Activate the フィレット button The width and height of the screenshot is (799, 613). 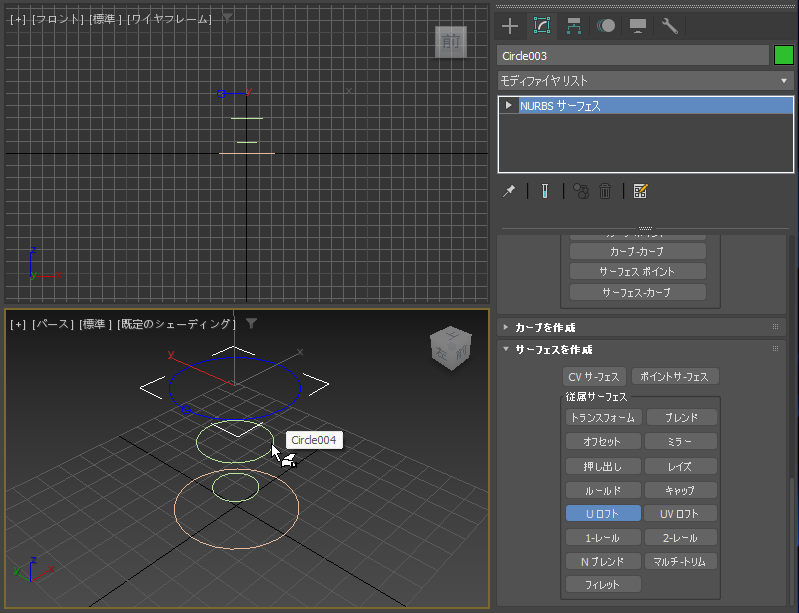(x=603, y=584)
